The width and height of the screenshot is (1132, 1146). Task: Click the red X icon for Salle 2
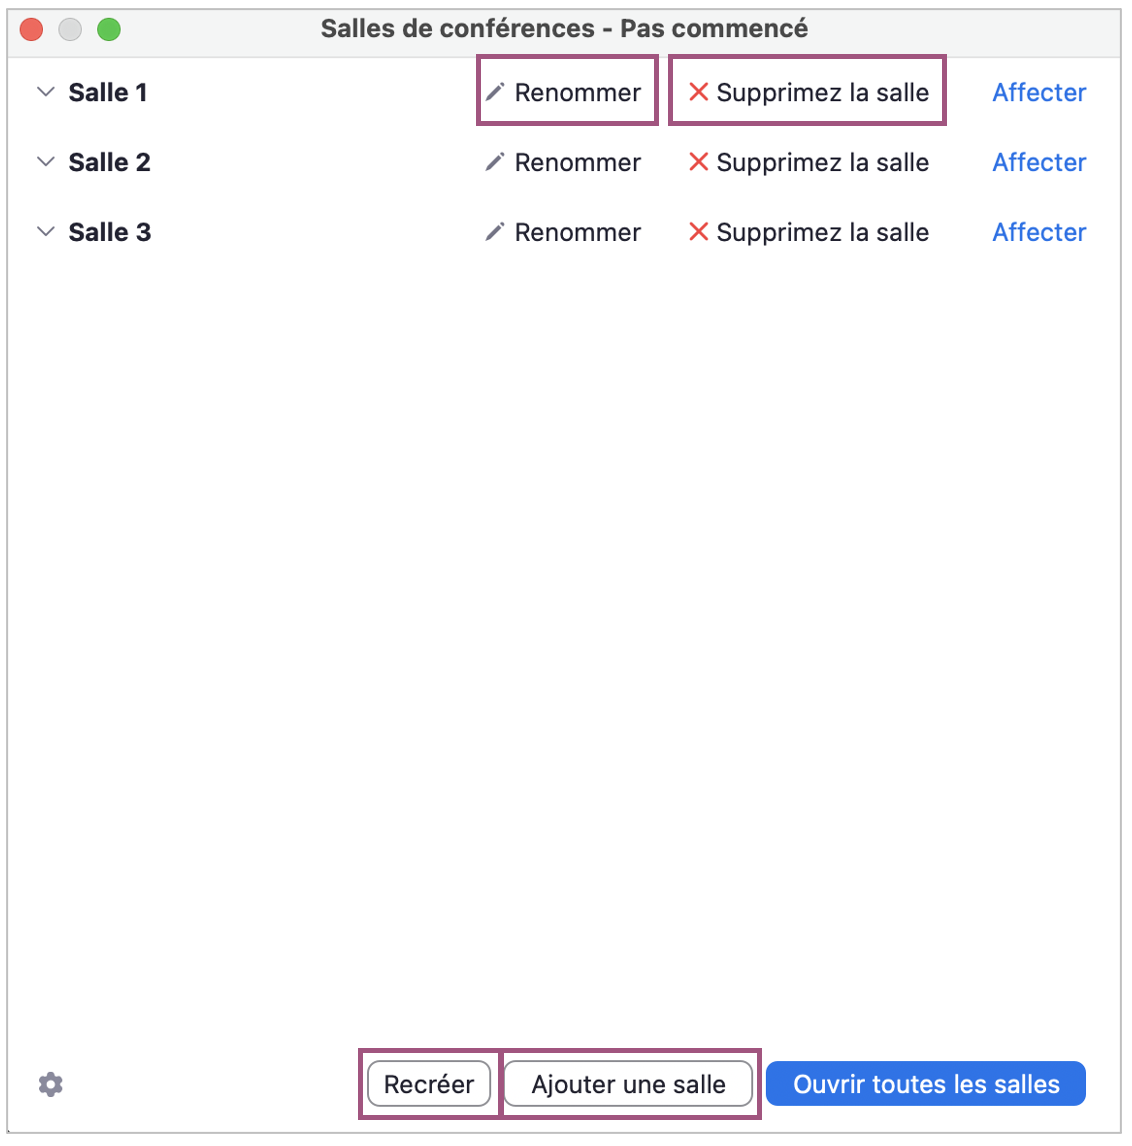click(x=699, y=162)
